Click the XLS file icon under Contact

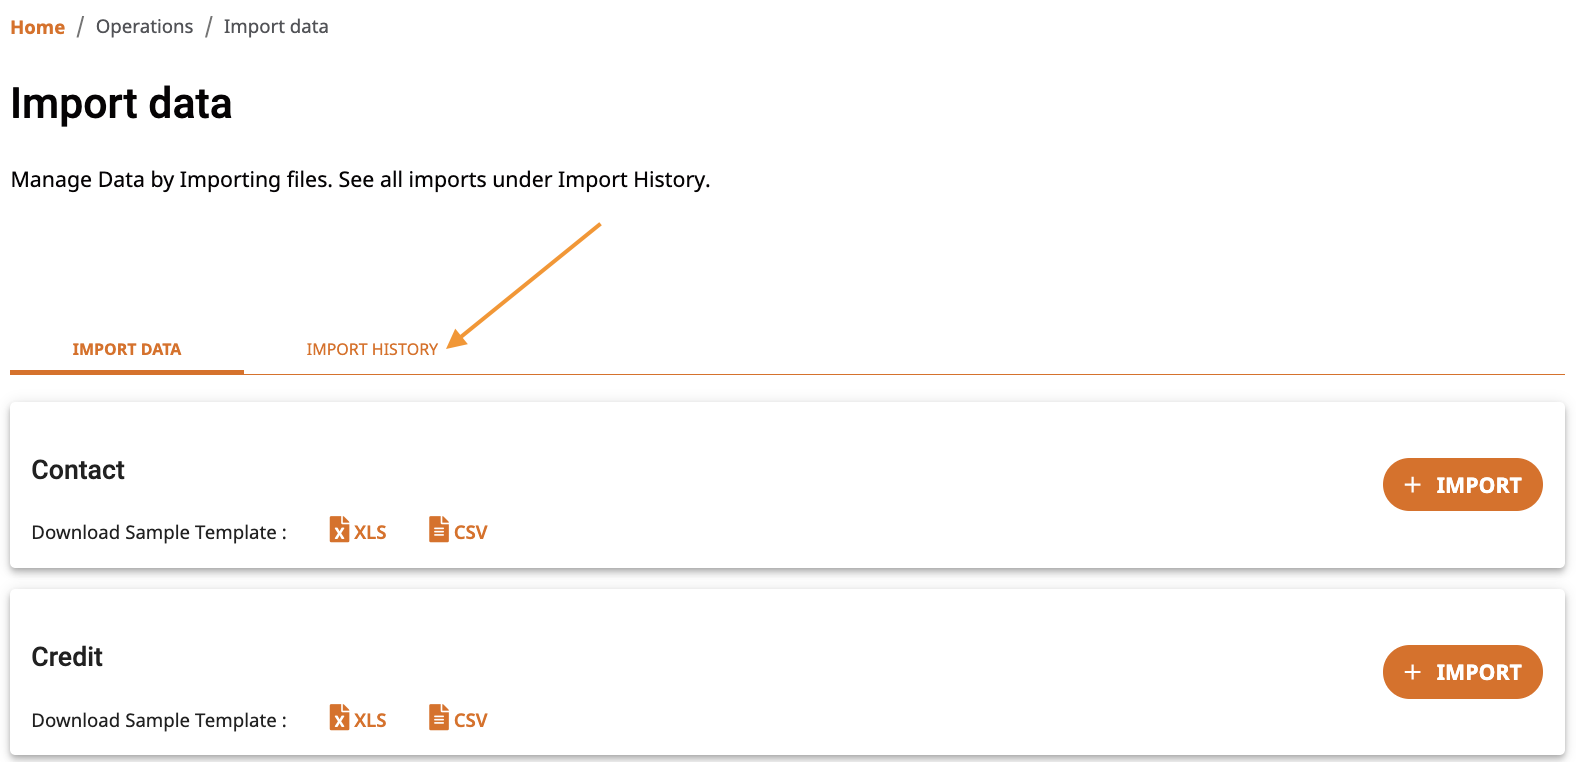point(339,530)
